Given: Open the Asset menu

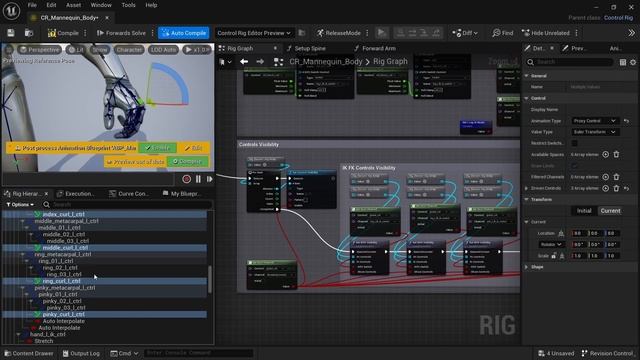Looking at the screenshot, I should click(73, 5).
